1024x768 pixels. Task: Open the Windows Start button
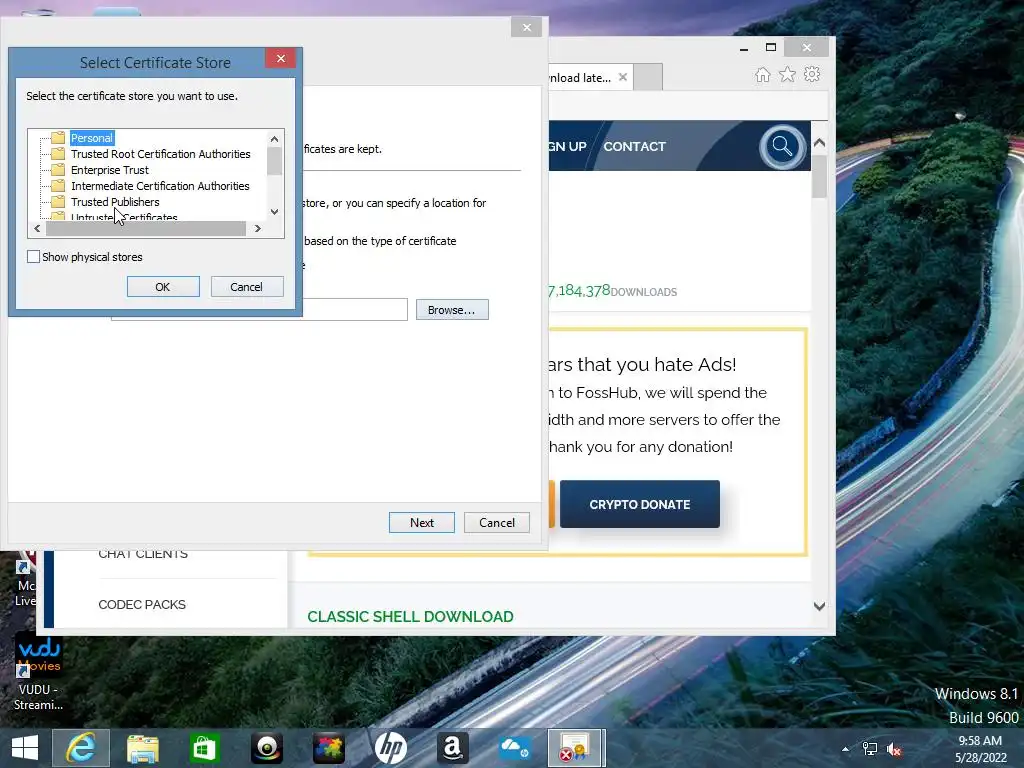coord(25,748)
